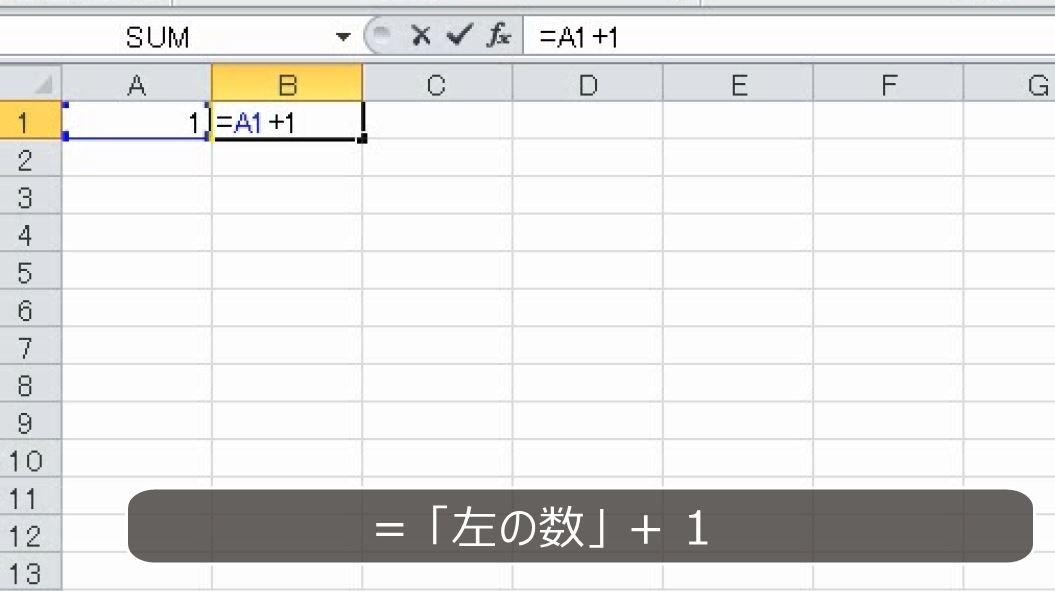
Task: Select the column C header
Action: point(436,83)
